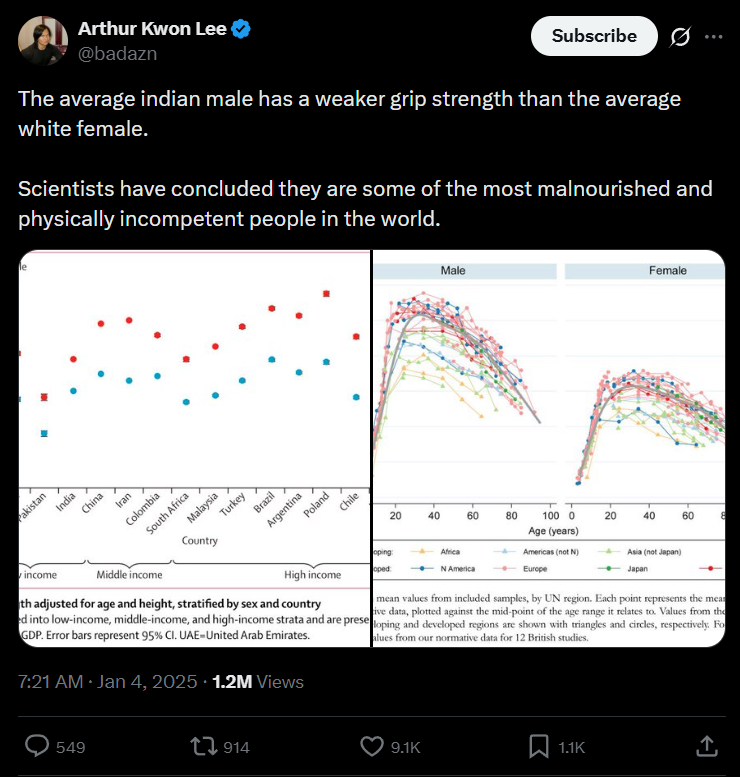740x777 pixels.
Task: Open the country grip strength chart image
Action: (x=195, y=448)
